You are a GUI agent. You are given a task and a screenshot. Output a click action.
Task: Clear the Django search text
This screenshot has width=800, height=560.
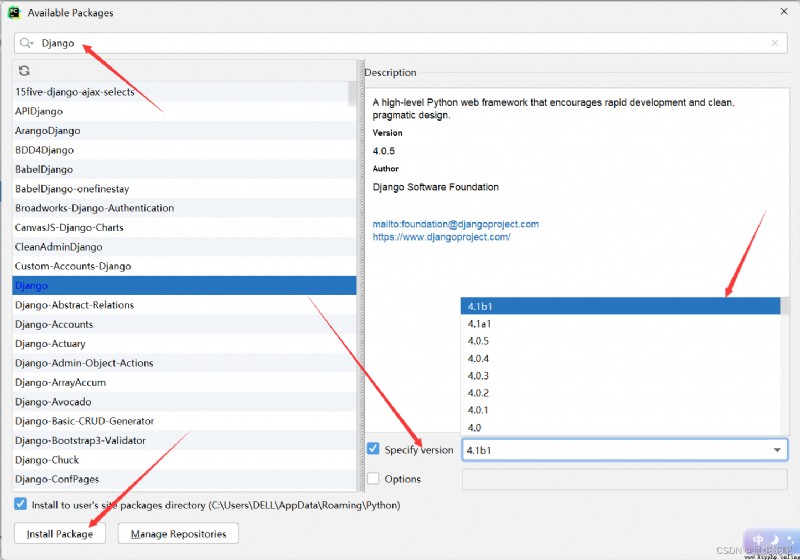(x=774, y=43)
